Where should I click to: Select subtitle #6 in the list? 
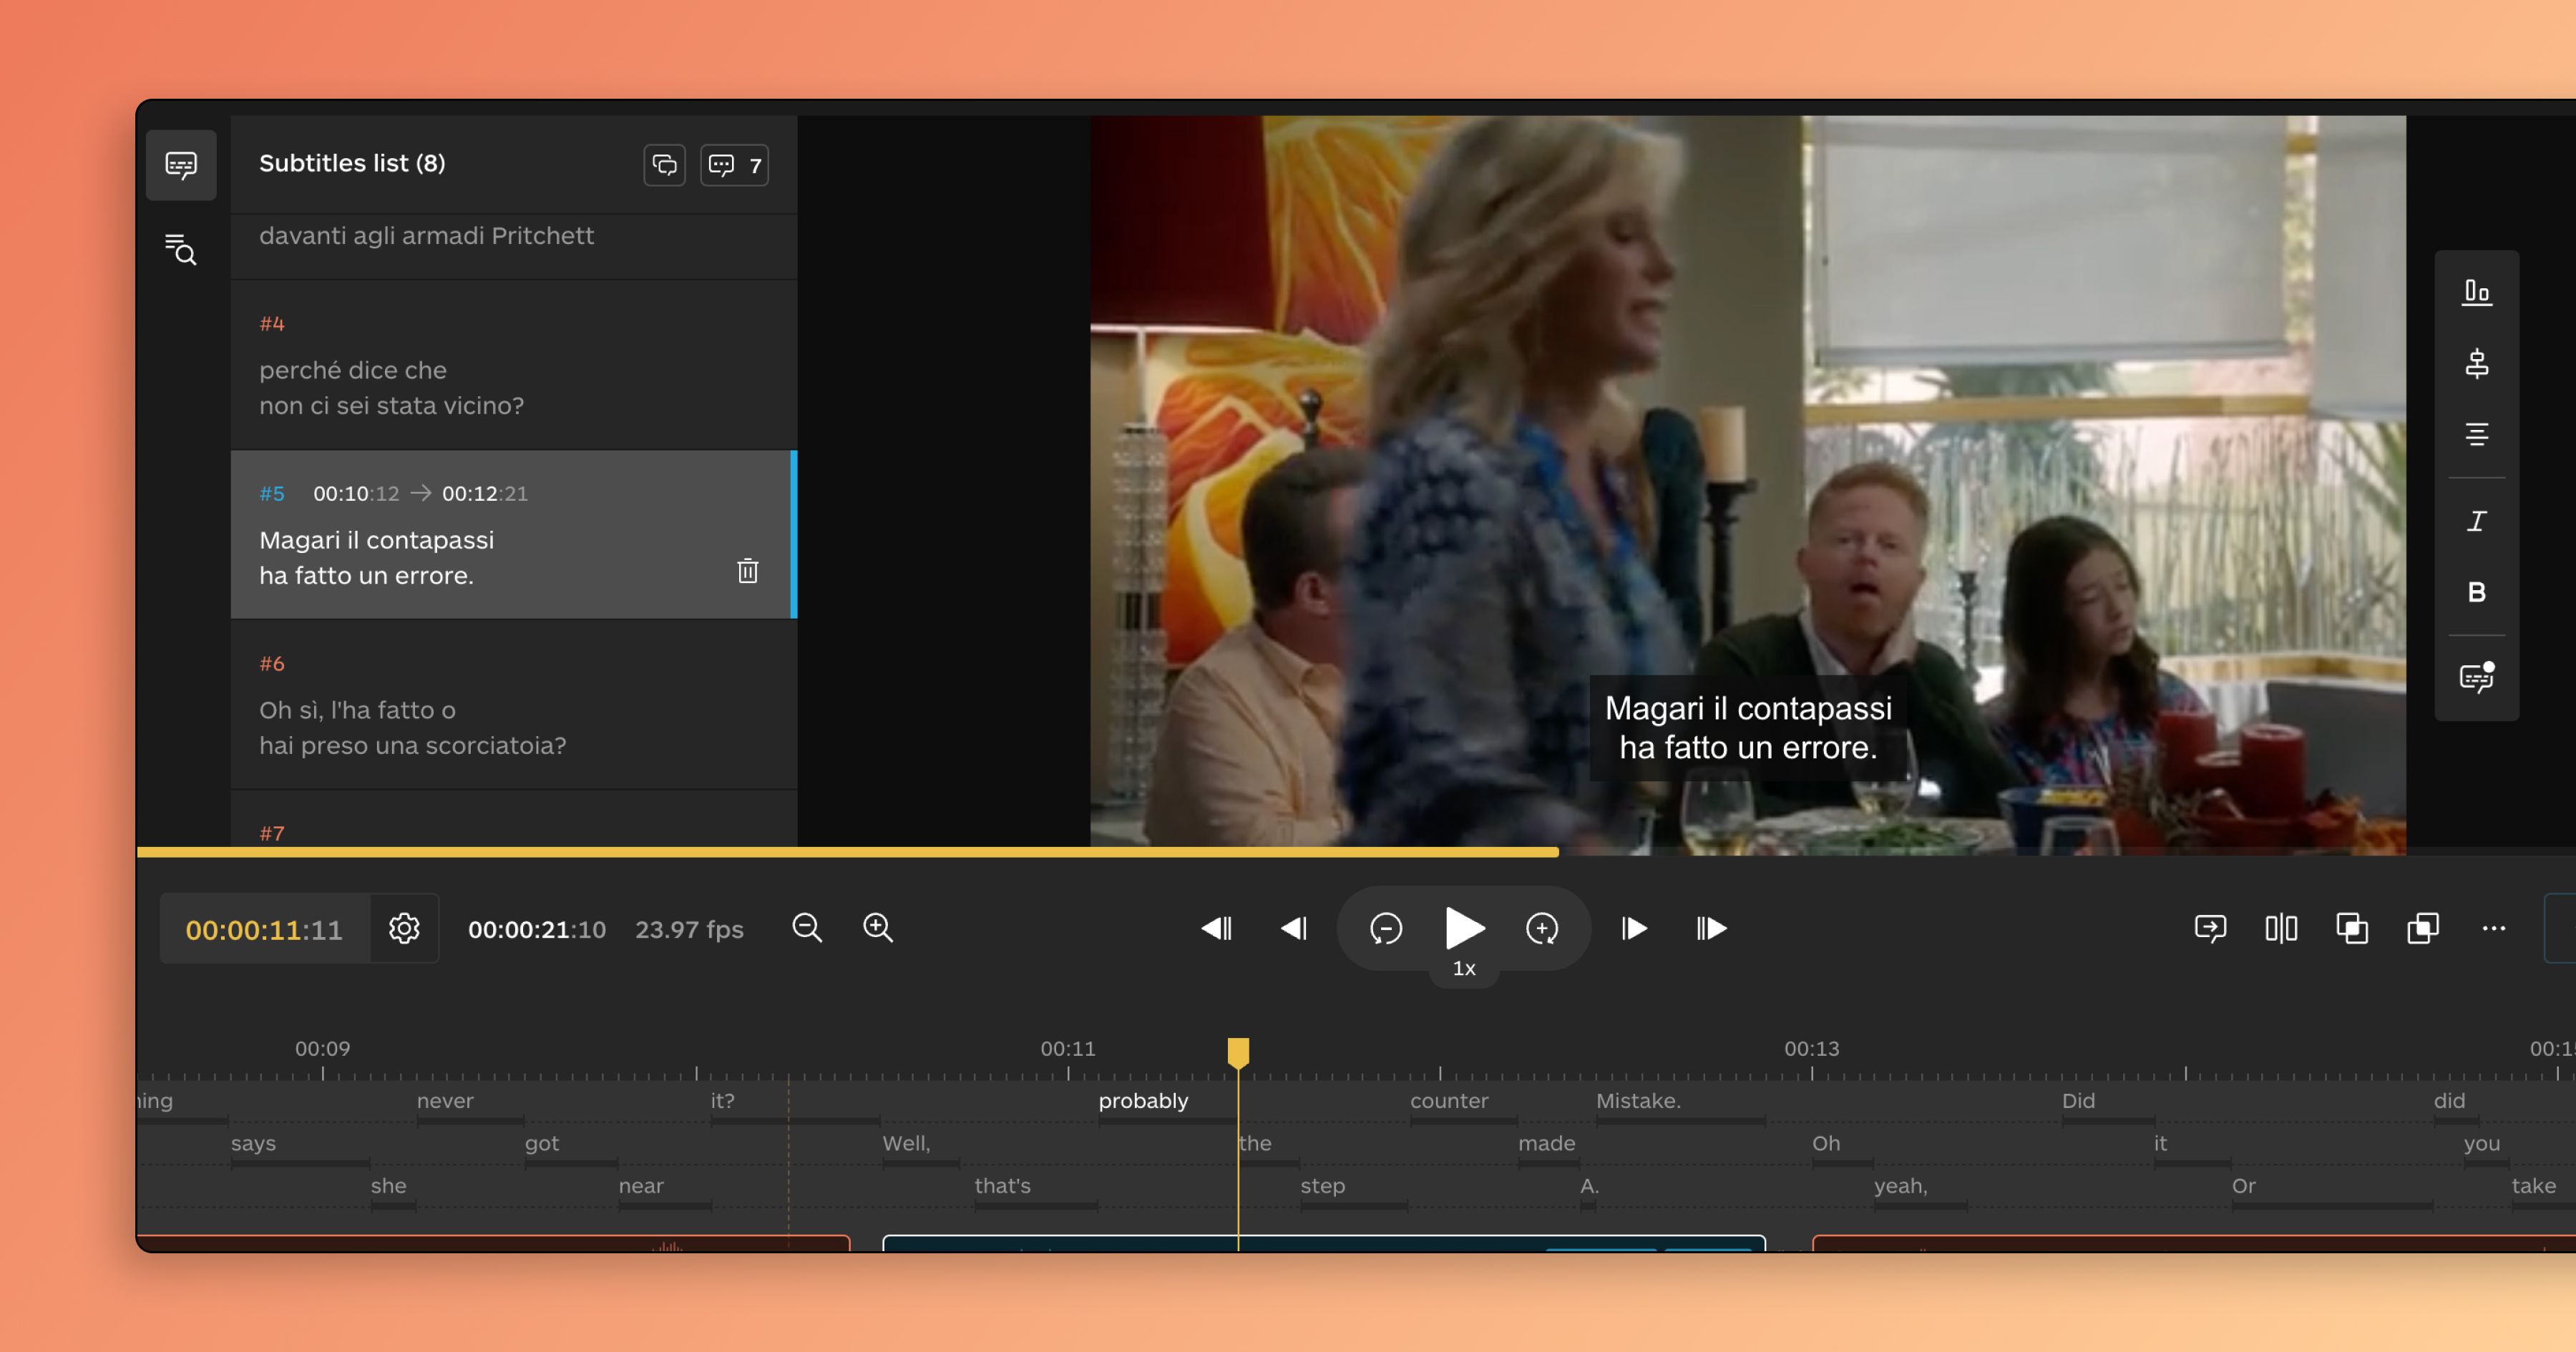coord(514,705)
